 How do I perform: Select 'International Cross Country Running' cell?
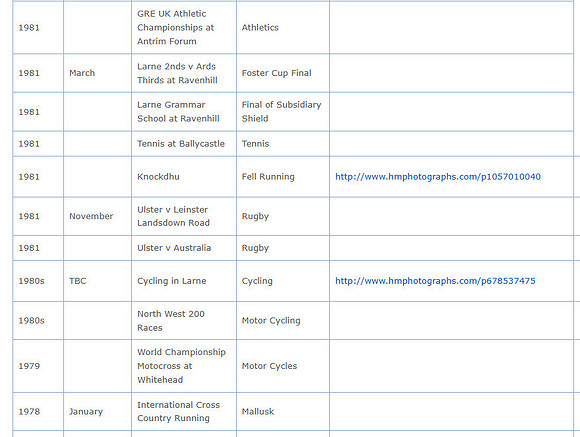pos(184,411)
